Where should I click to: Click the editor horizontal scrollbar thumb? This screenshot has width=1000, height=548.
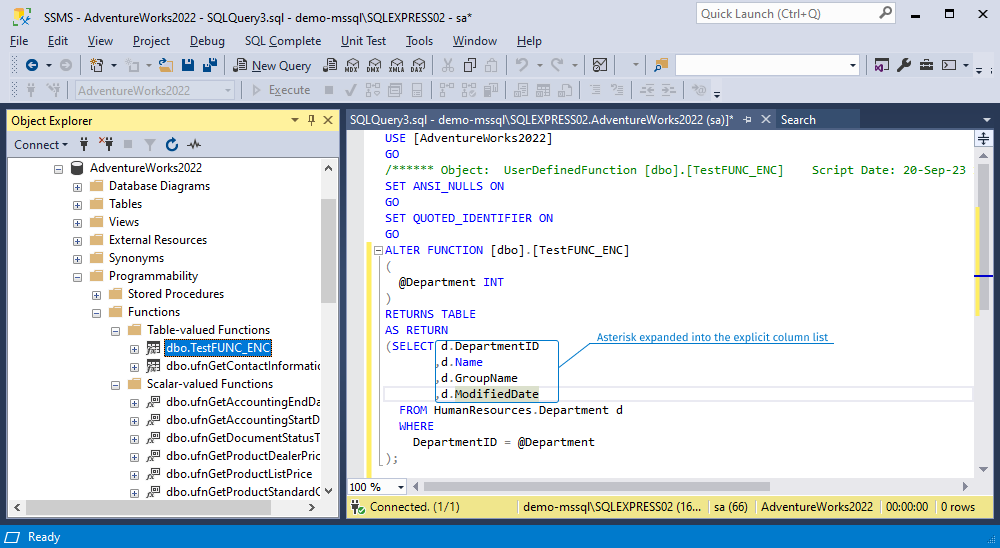[x=596, y=487]
